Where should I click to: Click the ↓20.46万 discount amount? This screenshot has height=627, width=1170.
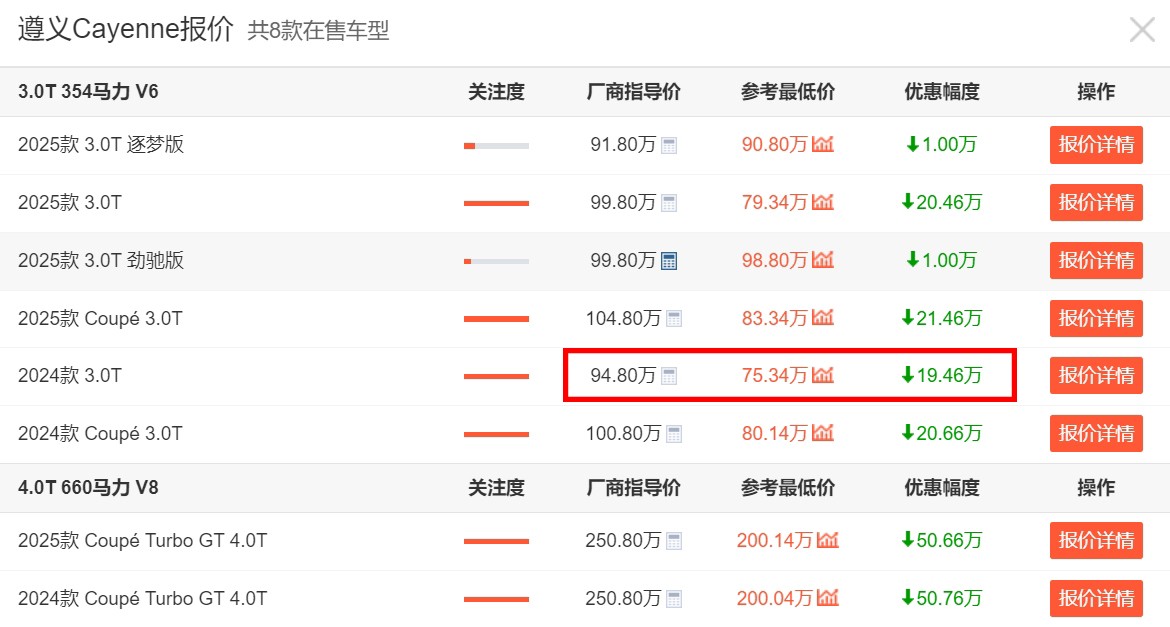click(942, 202)
